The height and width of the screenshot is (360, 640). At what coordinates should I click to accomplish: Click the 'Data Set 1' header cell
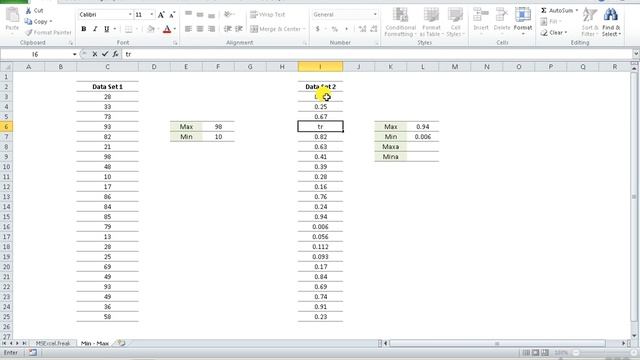coord(107,87)
